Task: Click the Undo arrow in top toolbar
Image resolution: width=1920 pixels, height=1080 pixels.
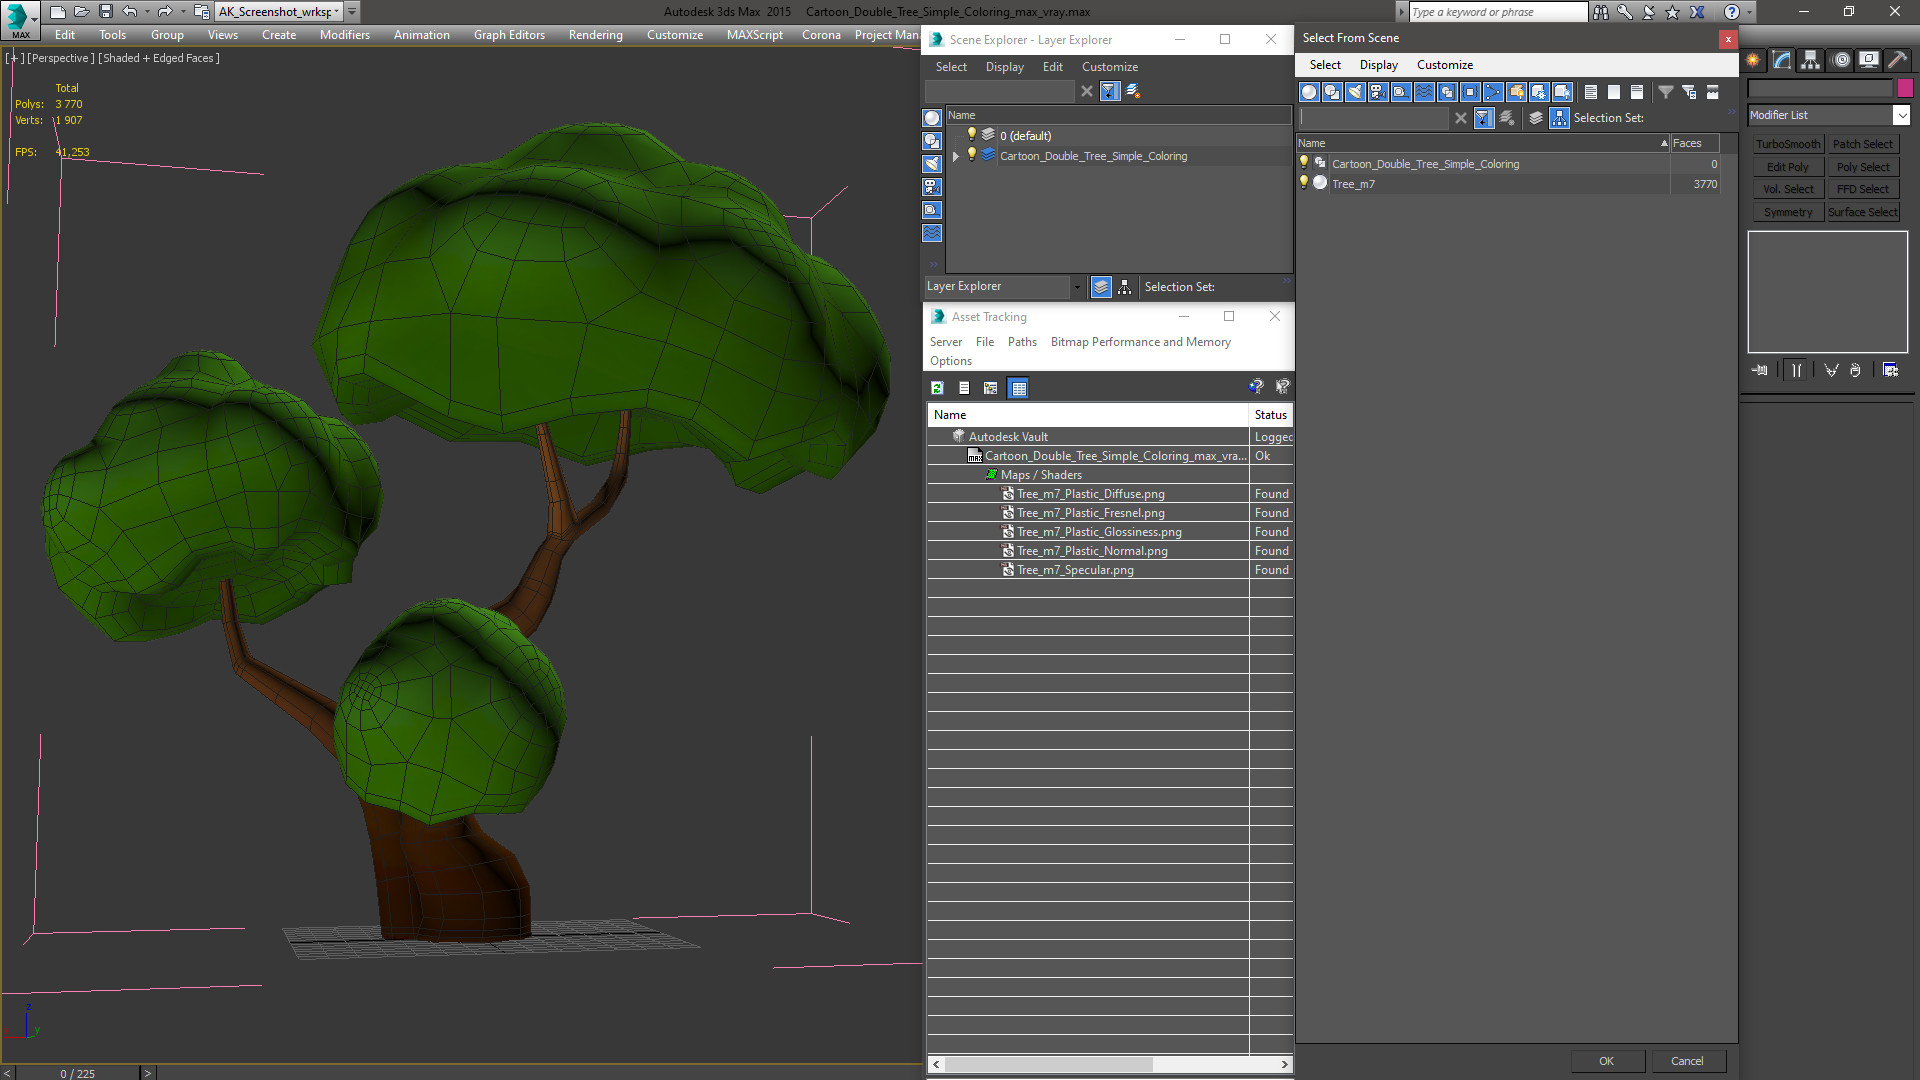Action: point(129,12)
